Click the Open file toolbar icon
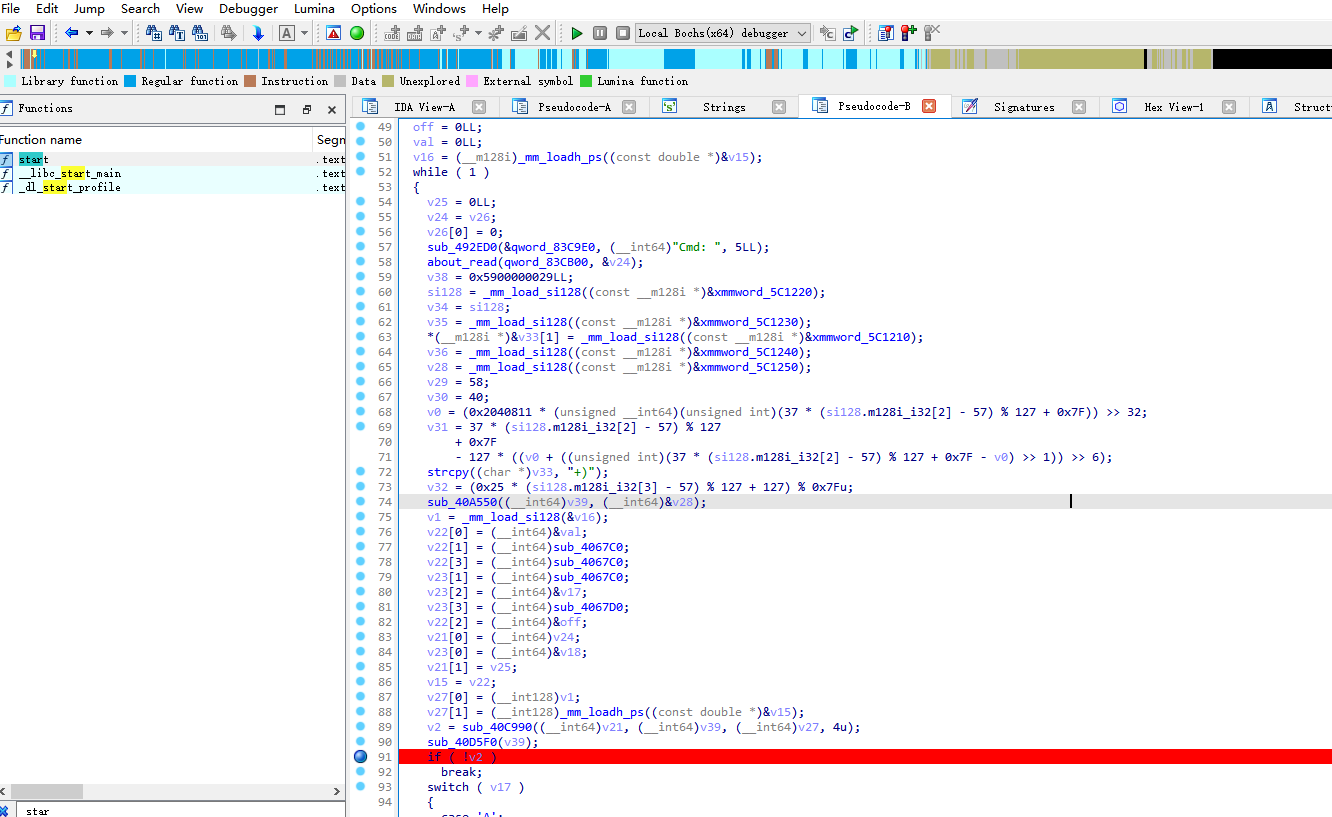This screenshot has height=817, width=1332. tap(14, 33)
